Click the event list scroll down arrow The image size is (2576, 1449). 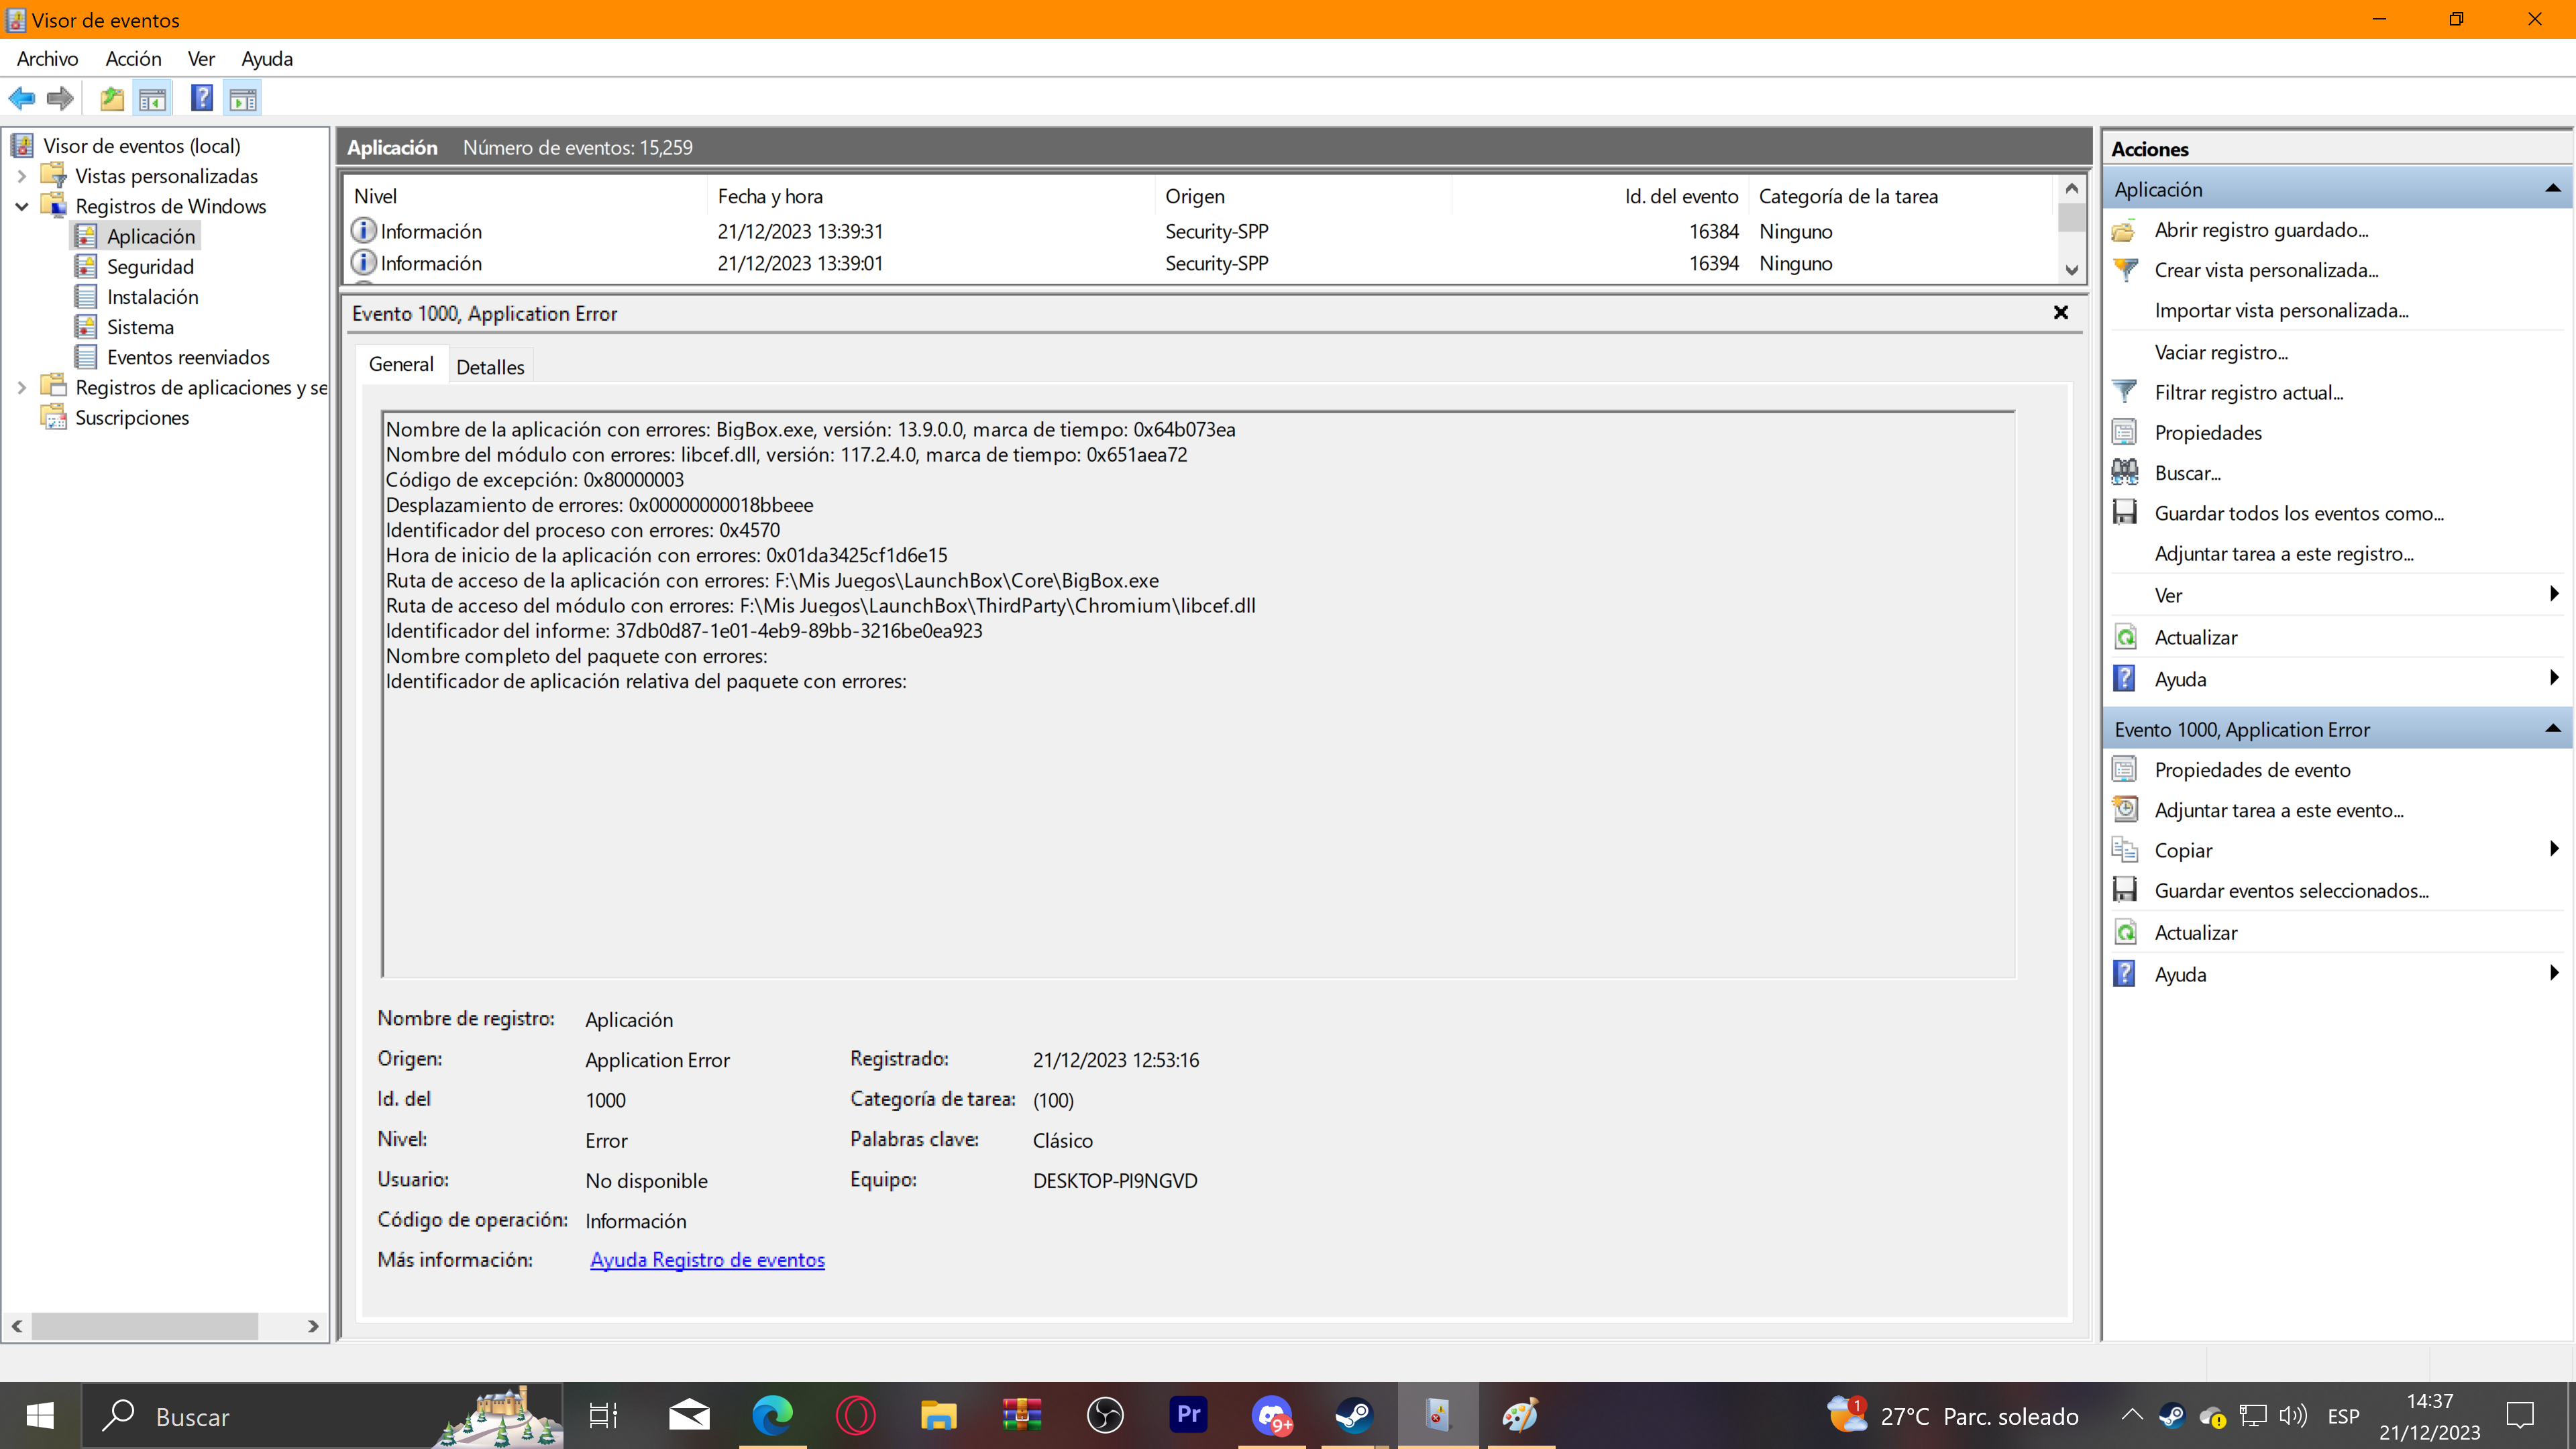(2071, 270)
